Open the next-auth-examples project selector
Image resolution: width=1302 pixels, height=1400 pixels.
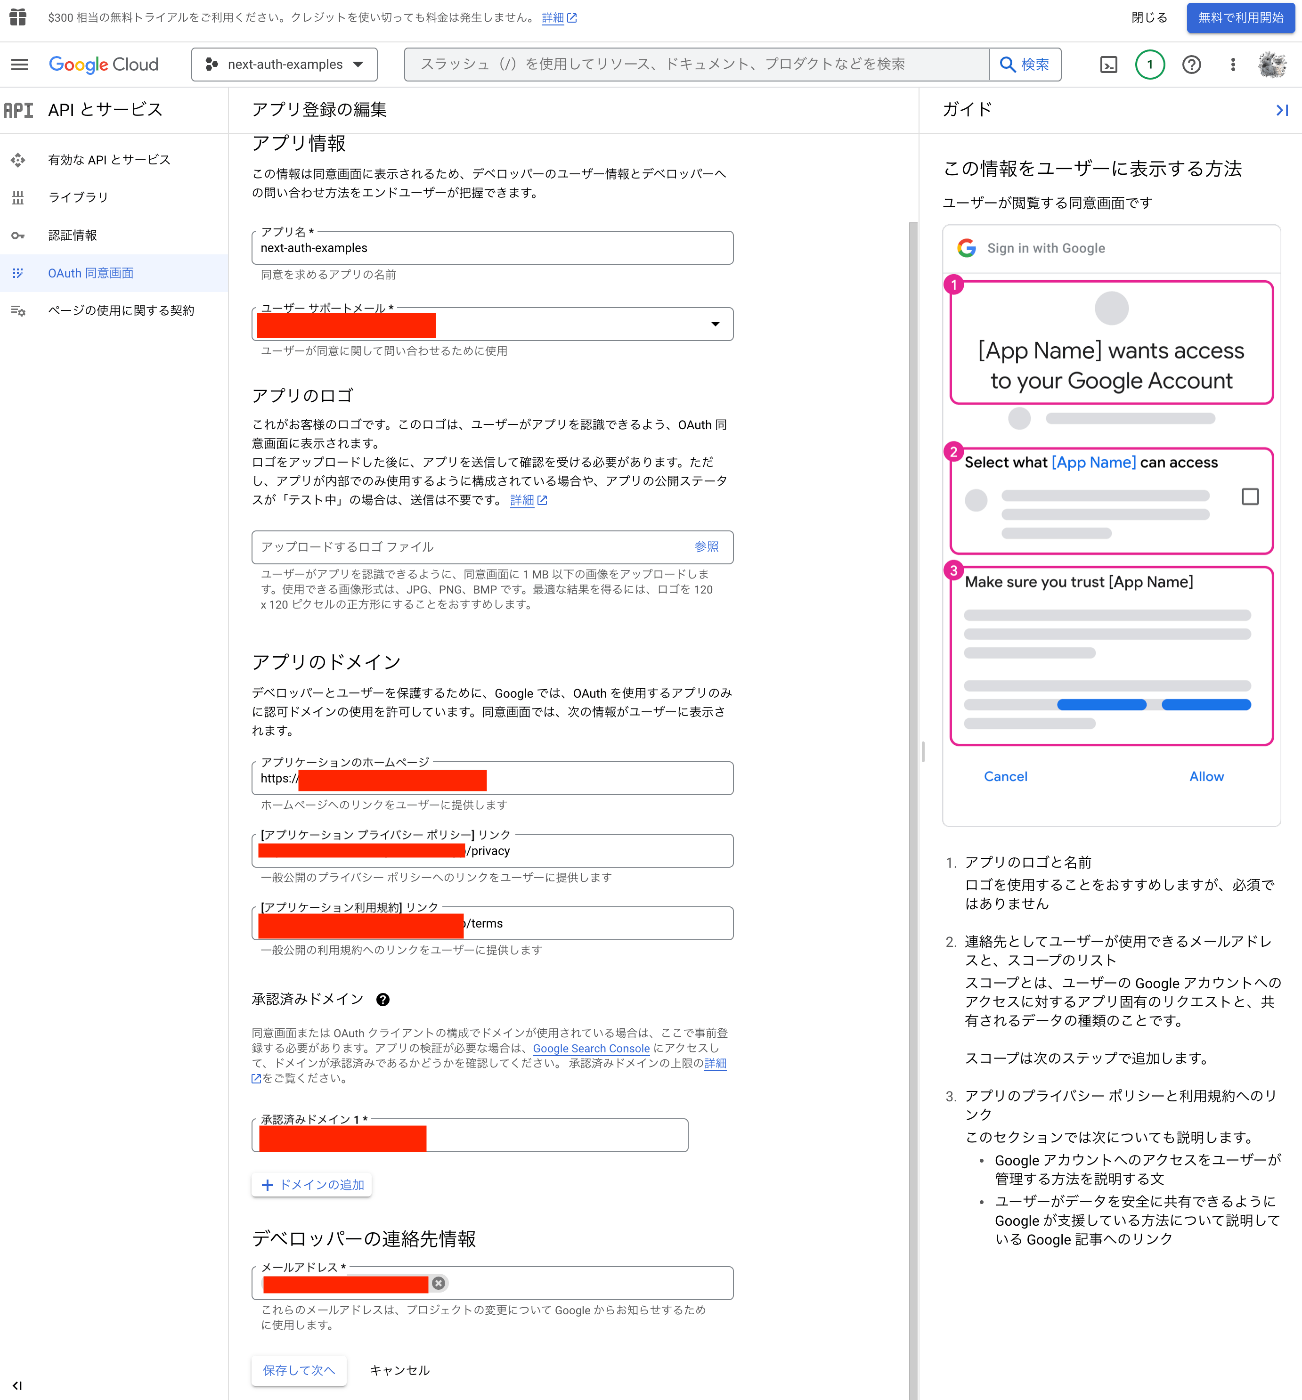(x=284, y=64)
